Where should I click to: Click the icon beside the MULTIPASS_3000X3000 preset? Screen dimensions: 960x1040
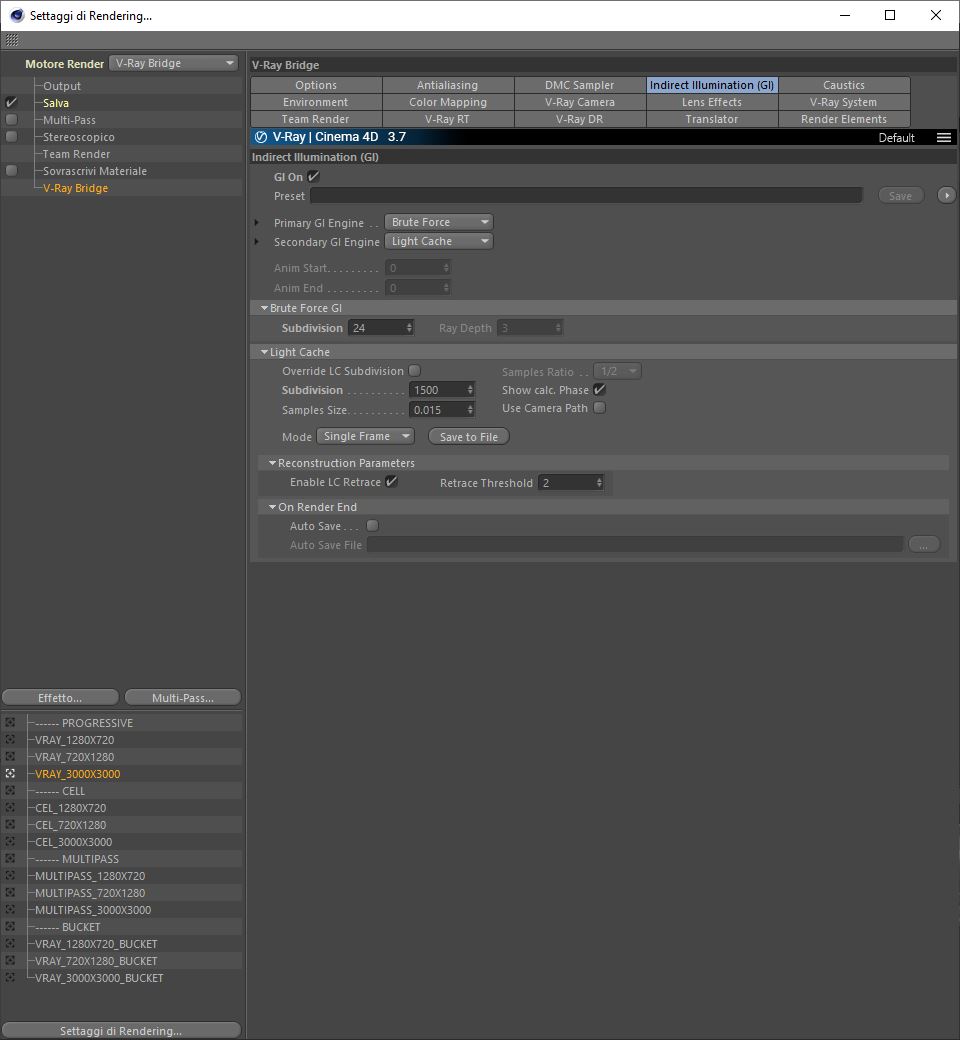click(10, 910)
